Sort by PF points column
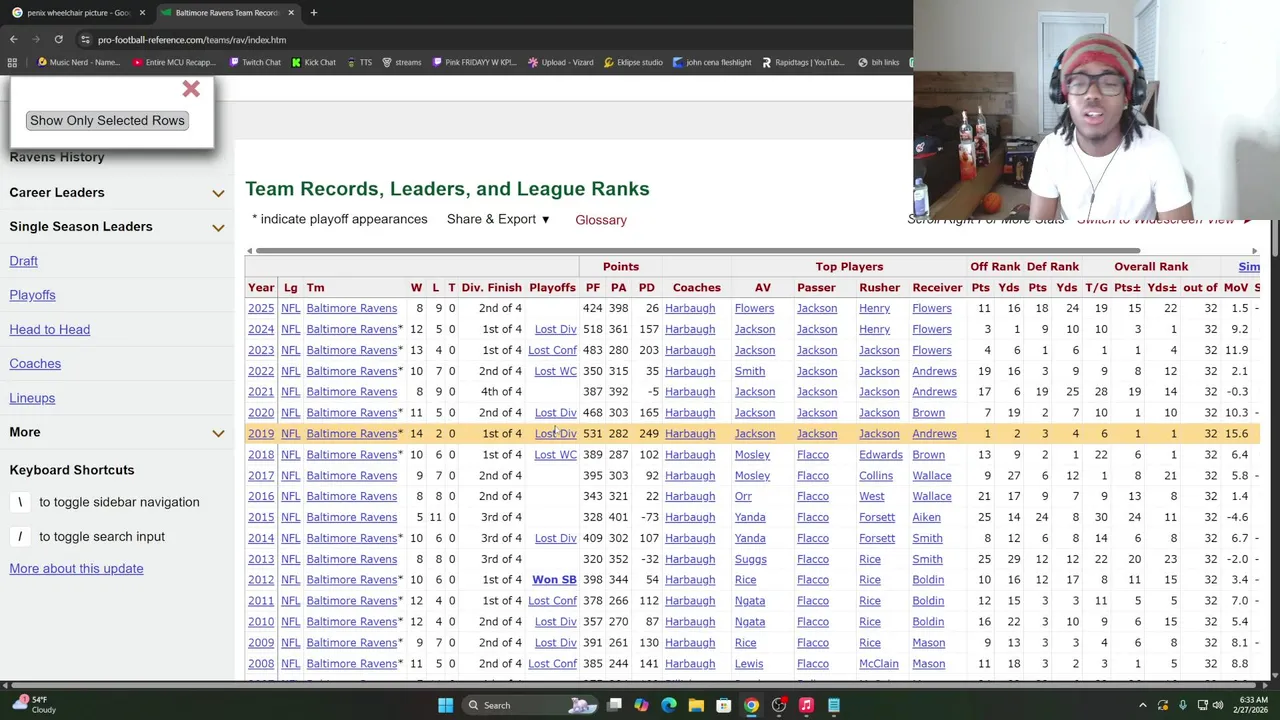1280x720 pixels. coord(593,288)
